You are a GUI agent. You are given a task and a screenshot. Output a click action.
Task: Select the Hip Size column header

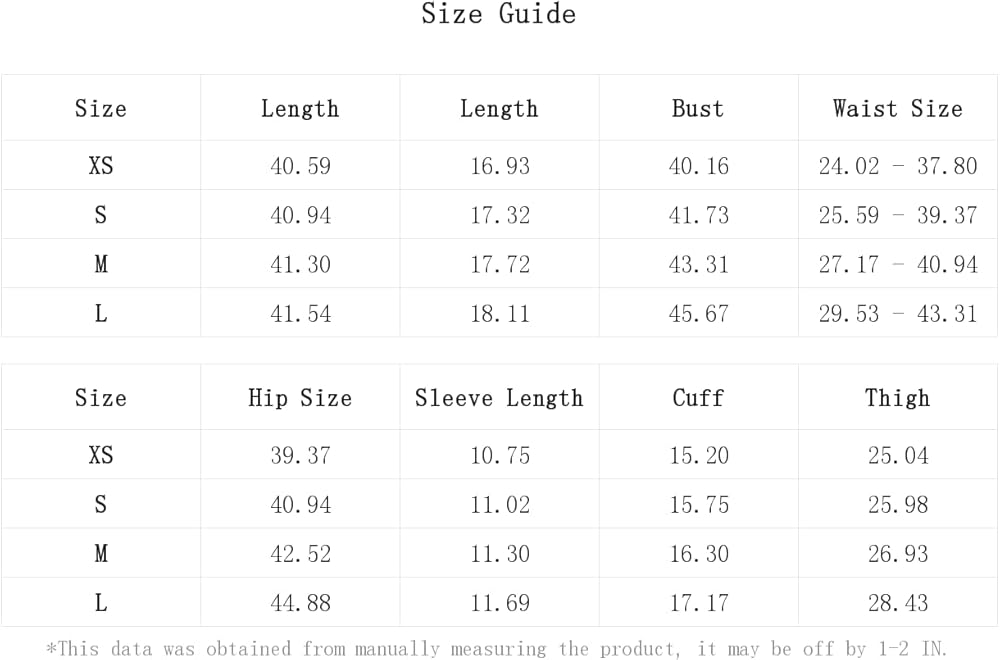(300, 398)
